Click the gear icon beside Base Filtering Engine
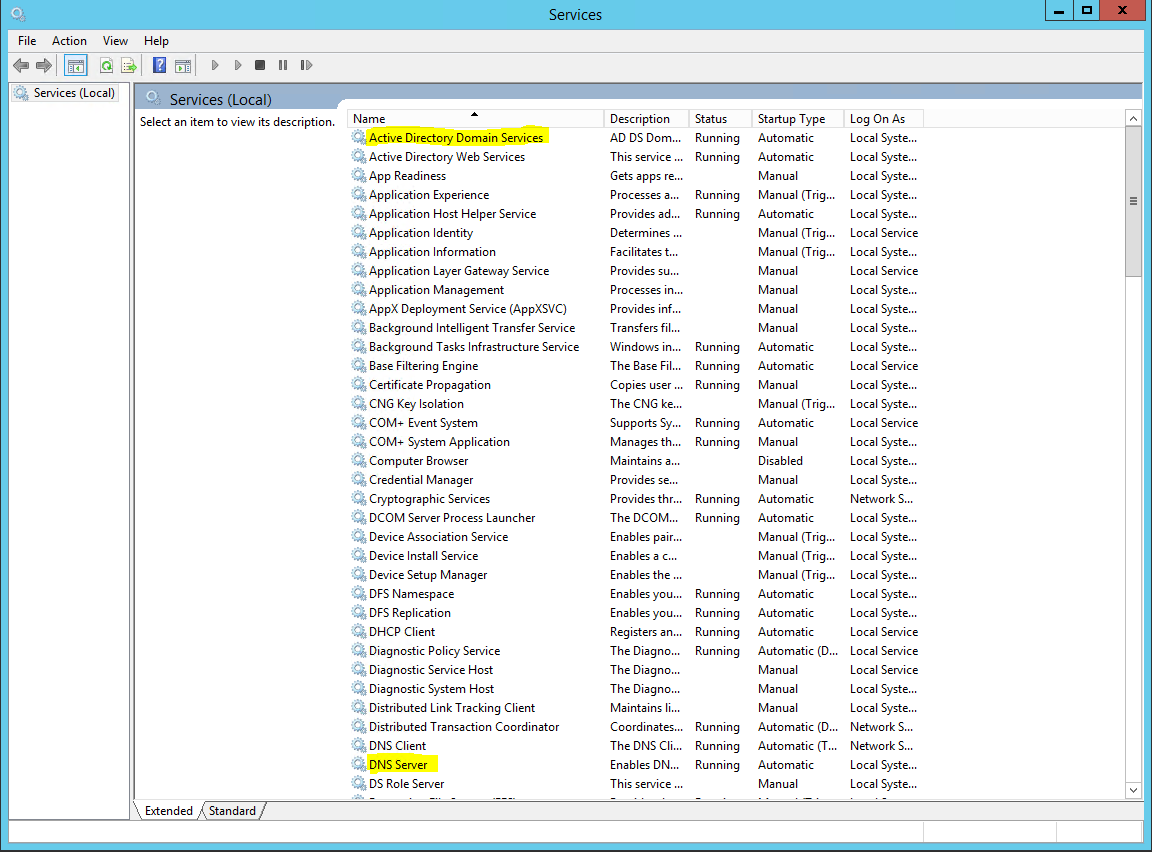 pyautogui.click(x=359, y=365)
